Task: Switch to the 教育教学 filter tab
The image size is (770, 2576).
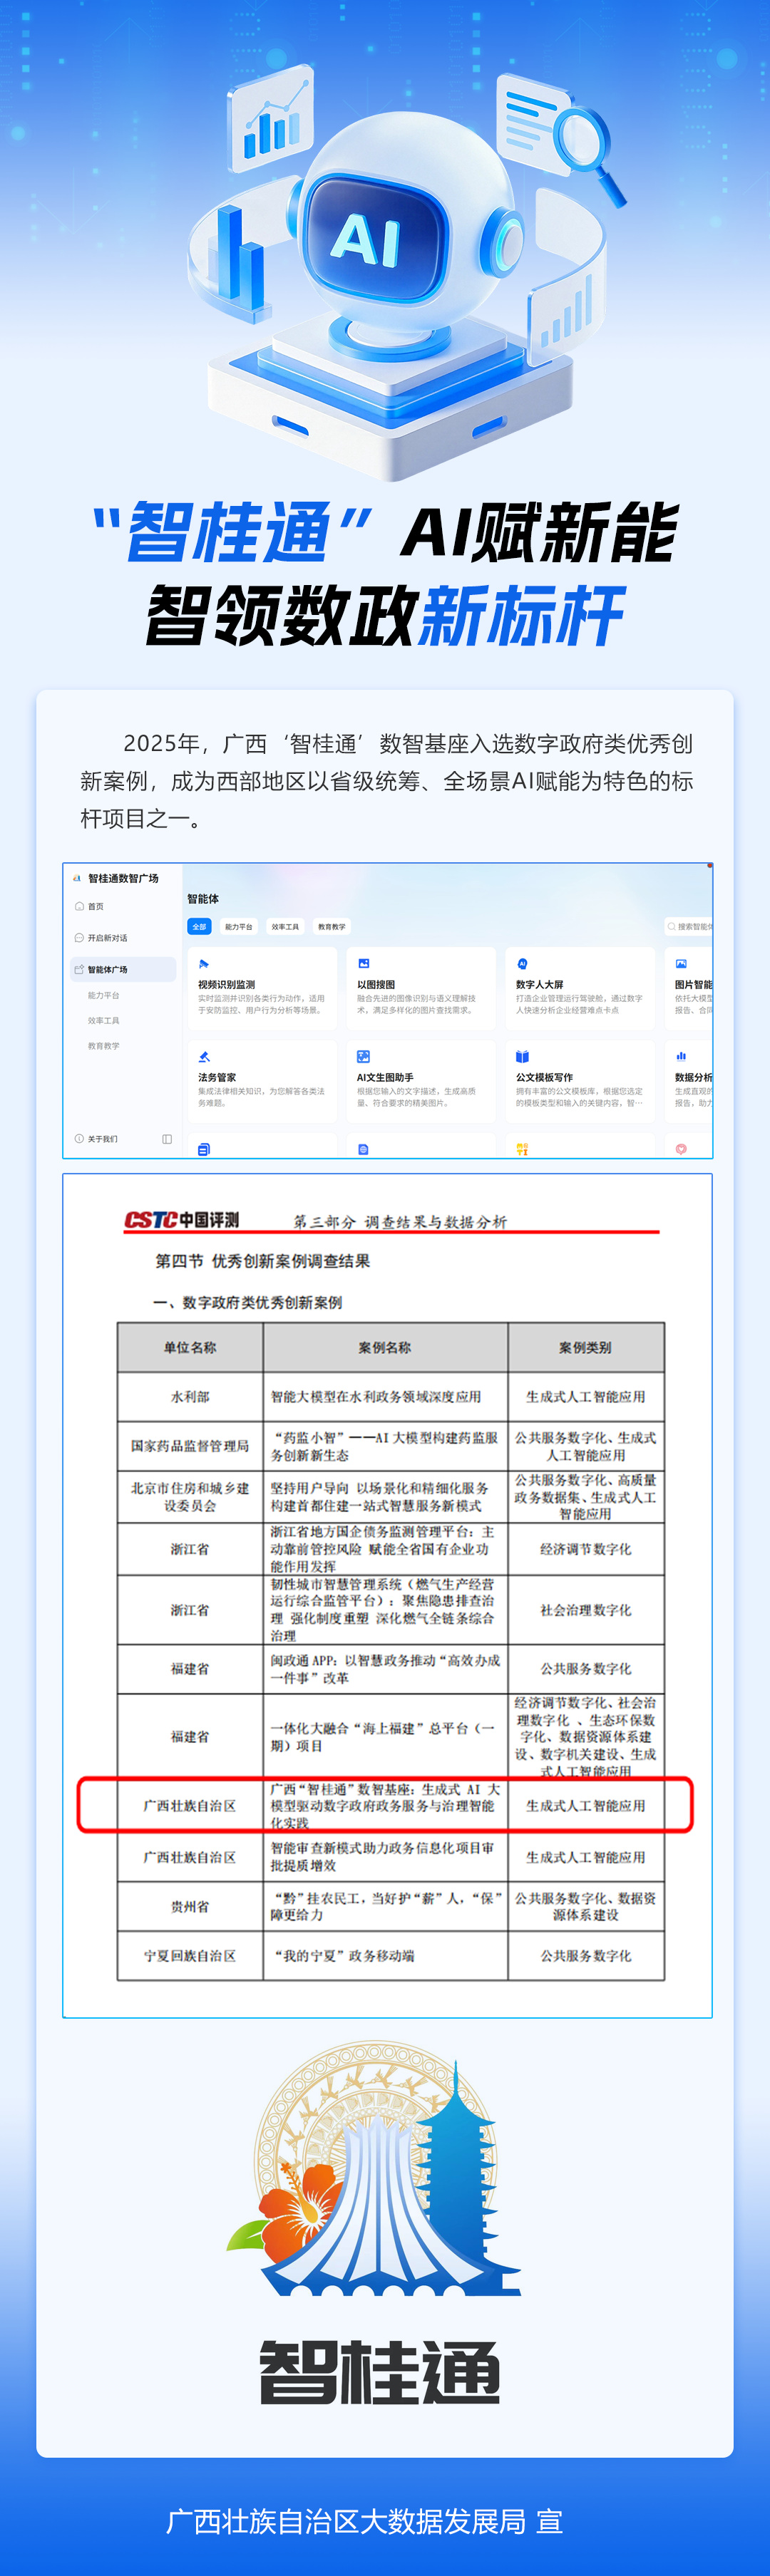Action: pyautogui.click(x=331, y=927)
